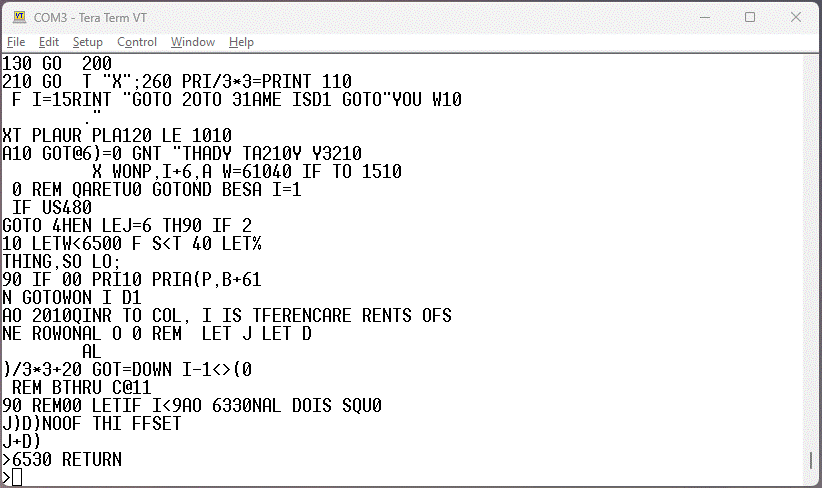Viewport: 822px width, 488px height.
Task: Minimize the Tera Term window
Action: (x=703, y=17)
